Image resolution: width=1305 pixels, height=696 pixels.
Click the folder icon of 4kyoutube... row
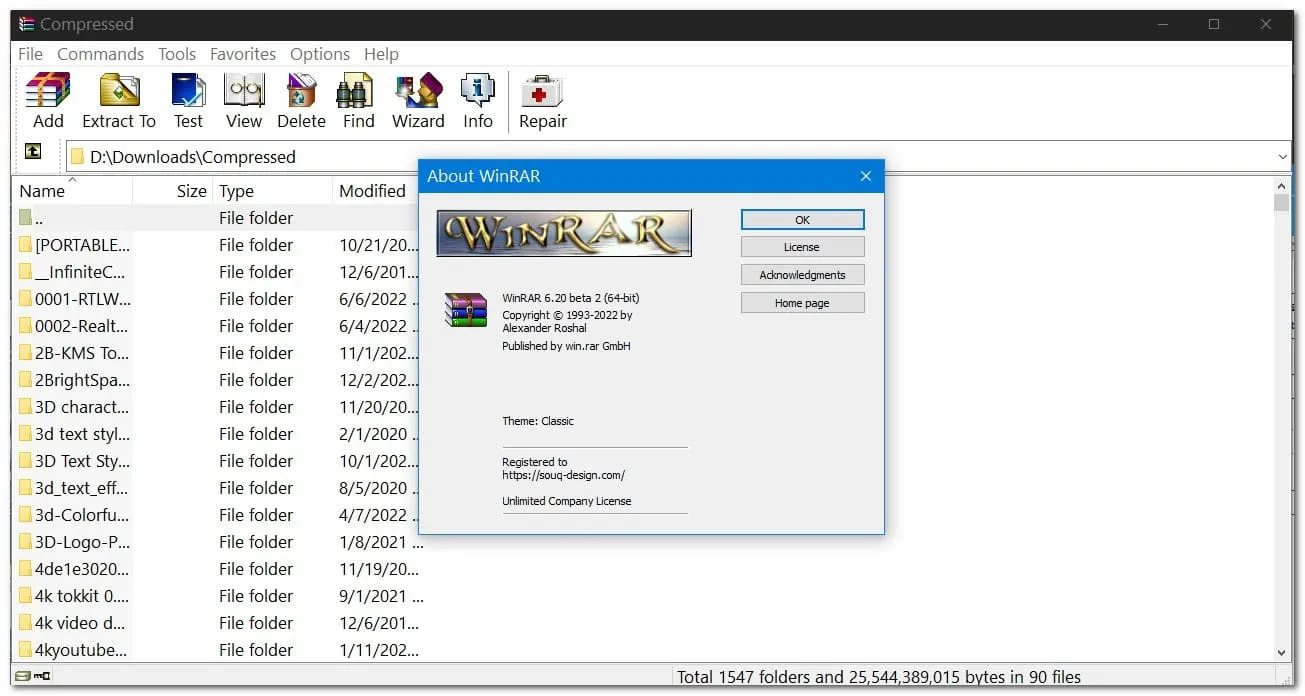25,649
